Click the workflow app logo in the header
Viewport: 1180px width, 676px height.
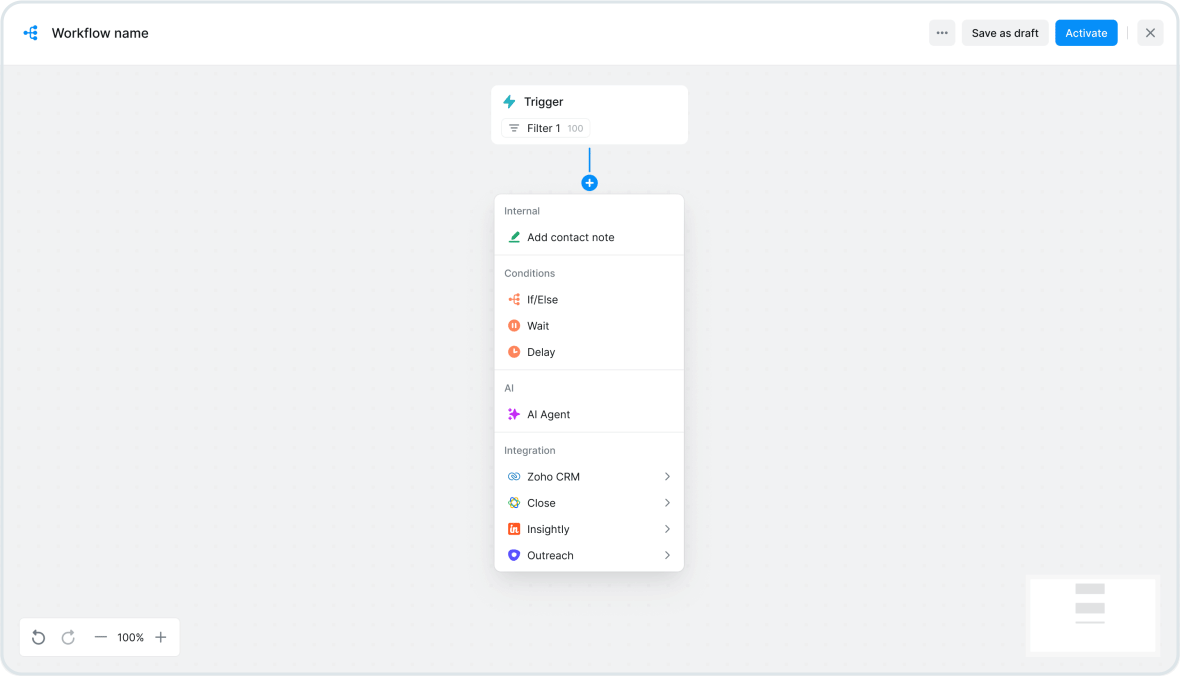(30, 32)
